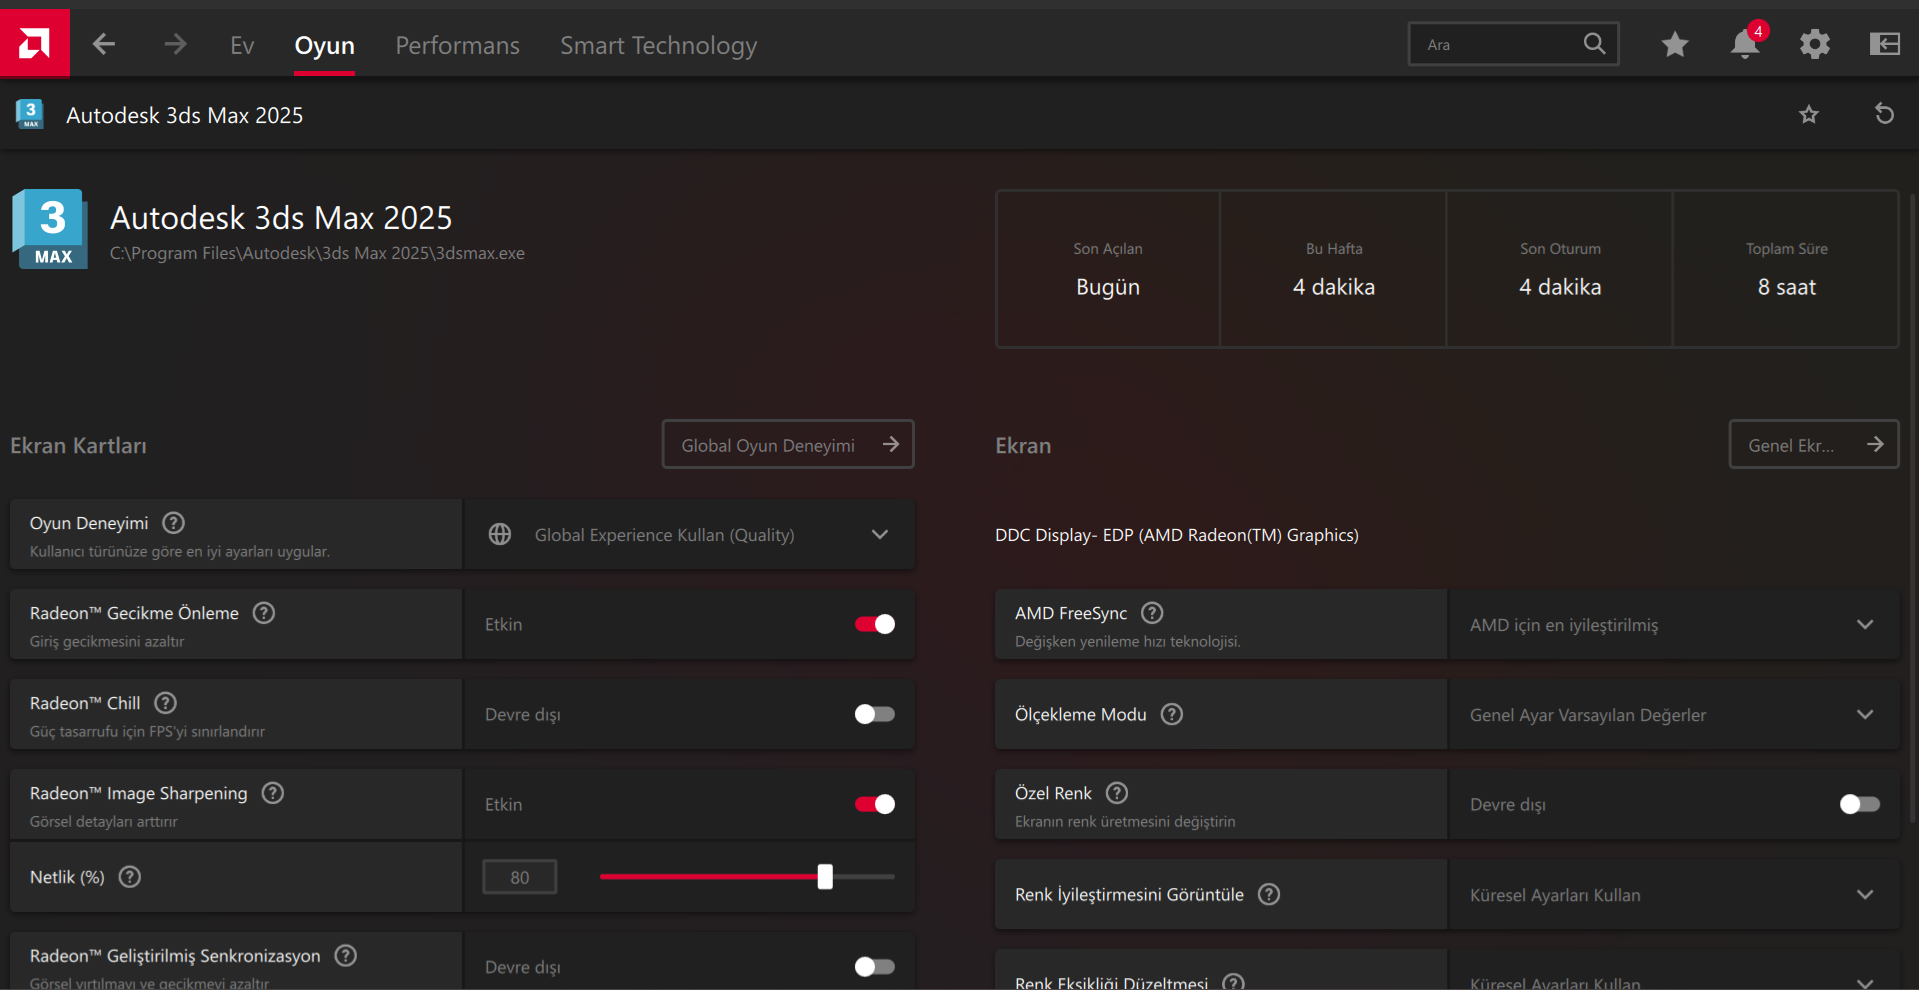This screenshot has height=990, width=1919.
Task: Click the sidebar panel toggle icon
Action: 1884,44
